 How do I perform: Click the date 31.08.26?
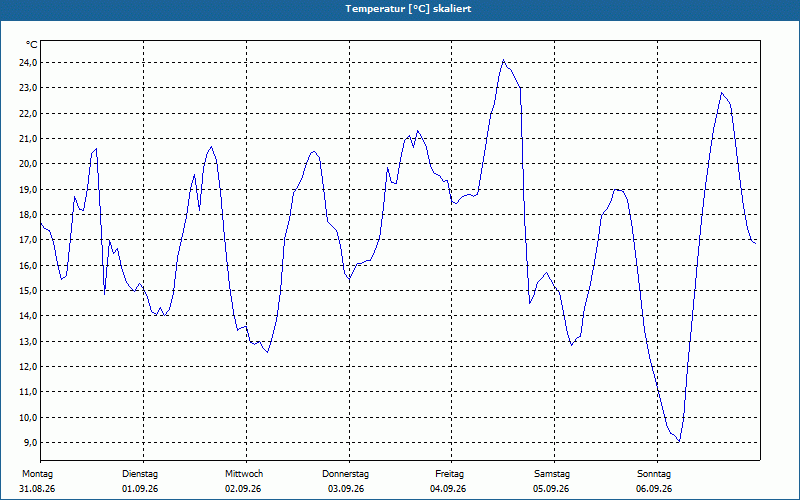(37, 489)
